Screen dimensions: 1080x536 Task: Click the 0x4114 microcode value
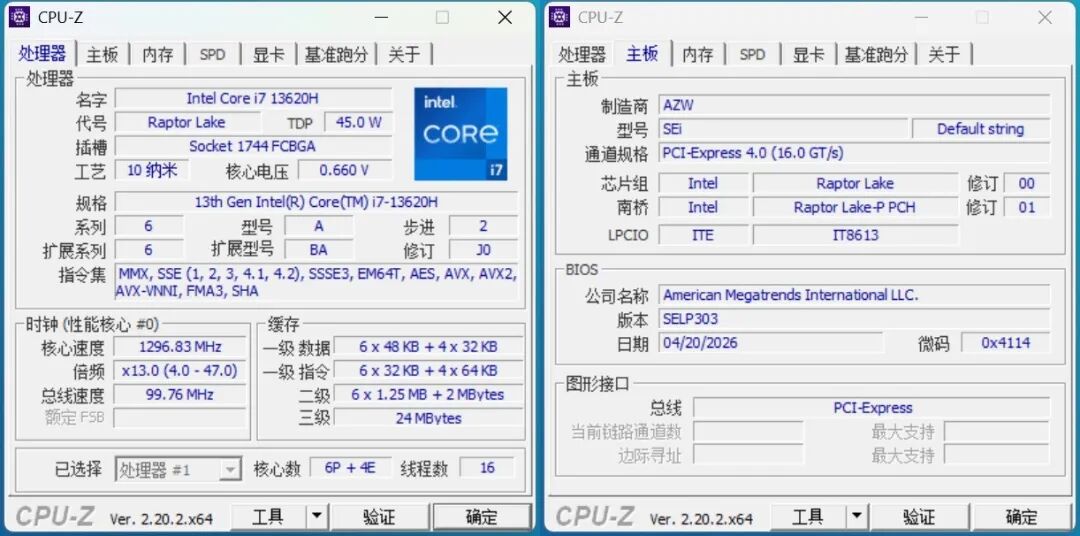tap(1006, 342)
